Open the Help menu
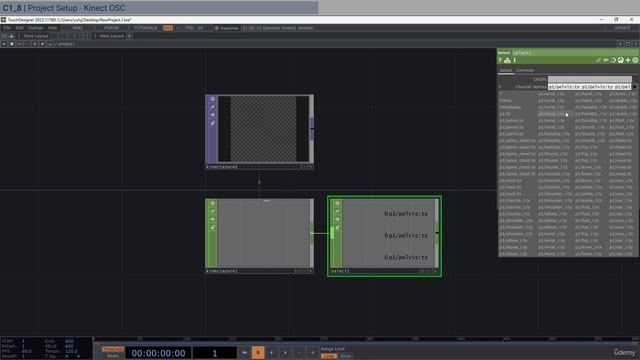The image size is (640, 360). (52, 28)
